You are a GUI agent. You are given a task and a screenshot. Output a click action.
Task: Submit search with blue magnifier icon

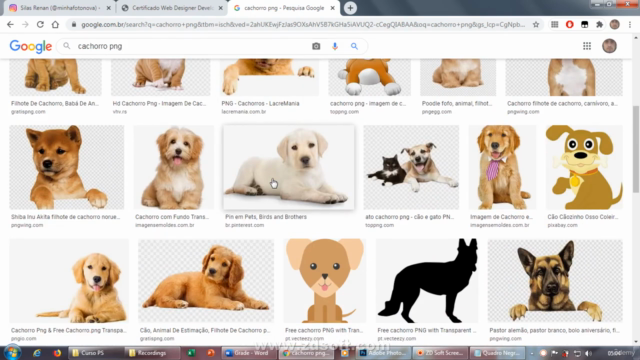[354, 46]
